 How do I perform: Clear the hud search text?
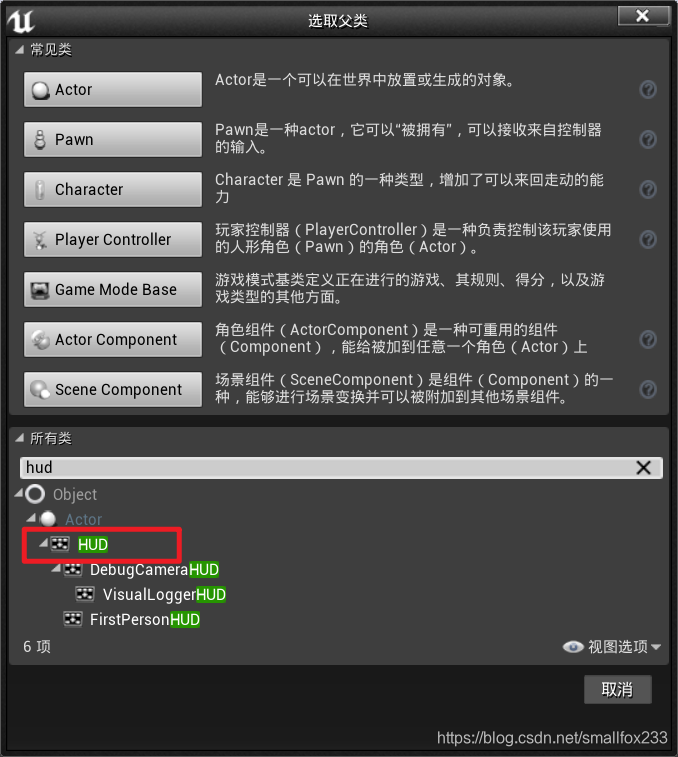point(643,467)
